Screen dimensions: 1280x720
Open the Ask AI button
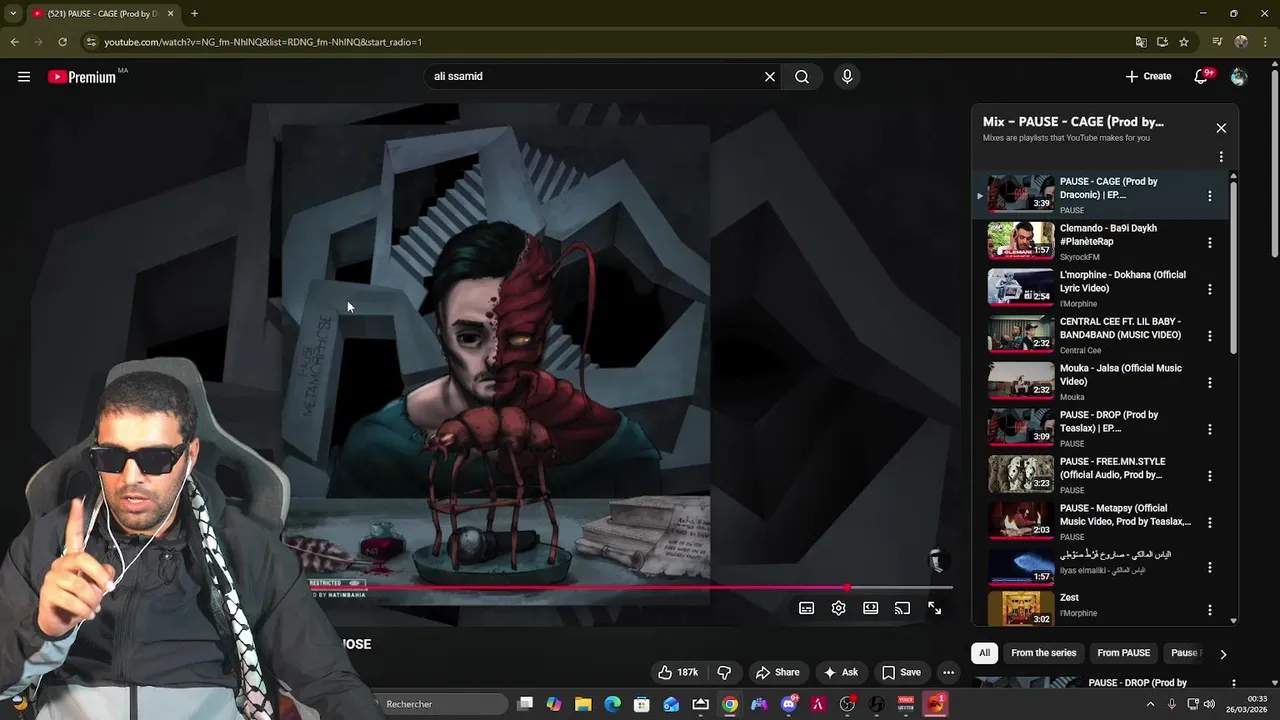tap(841, 672)
